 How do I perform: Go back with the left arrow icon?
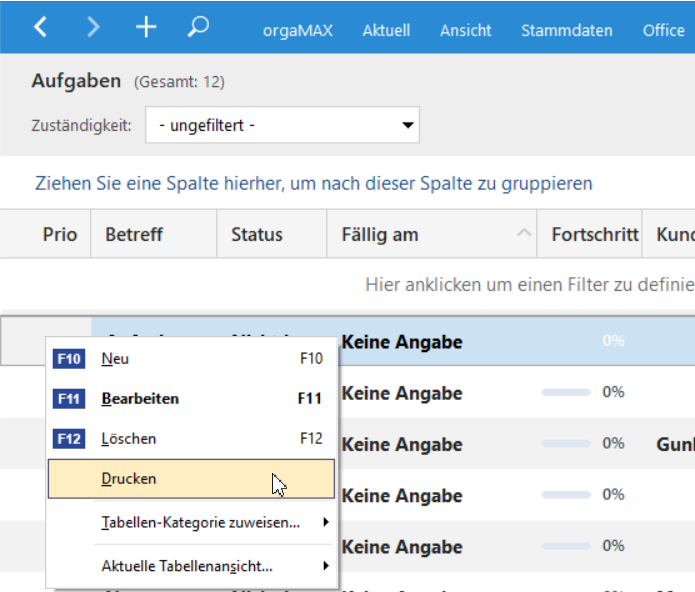[x=40, y=27]
